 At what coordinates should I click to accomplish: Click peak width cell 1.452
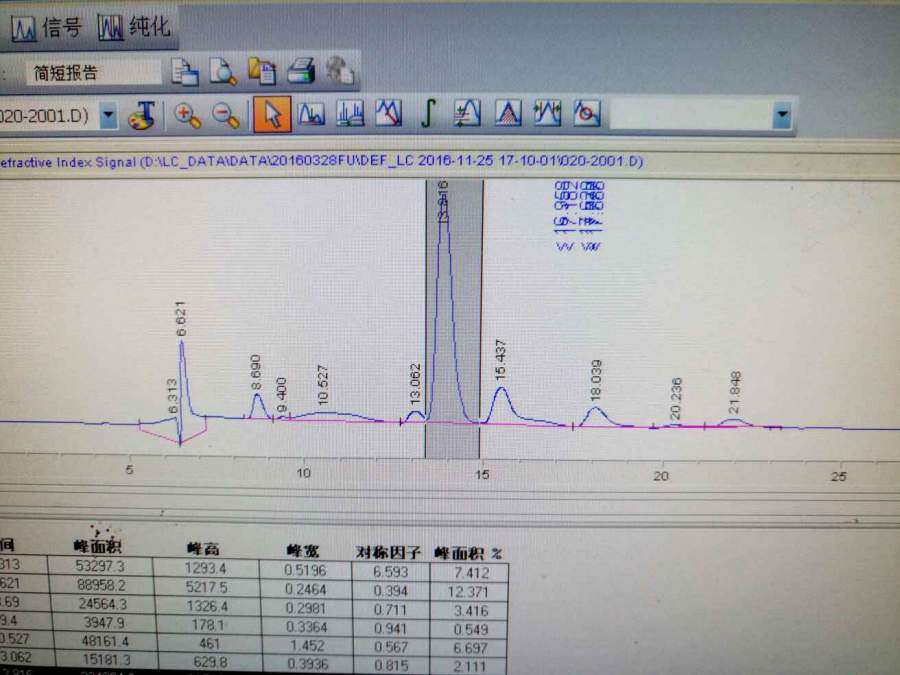(x=307, y=646)
